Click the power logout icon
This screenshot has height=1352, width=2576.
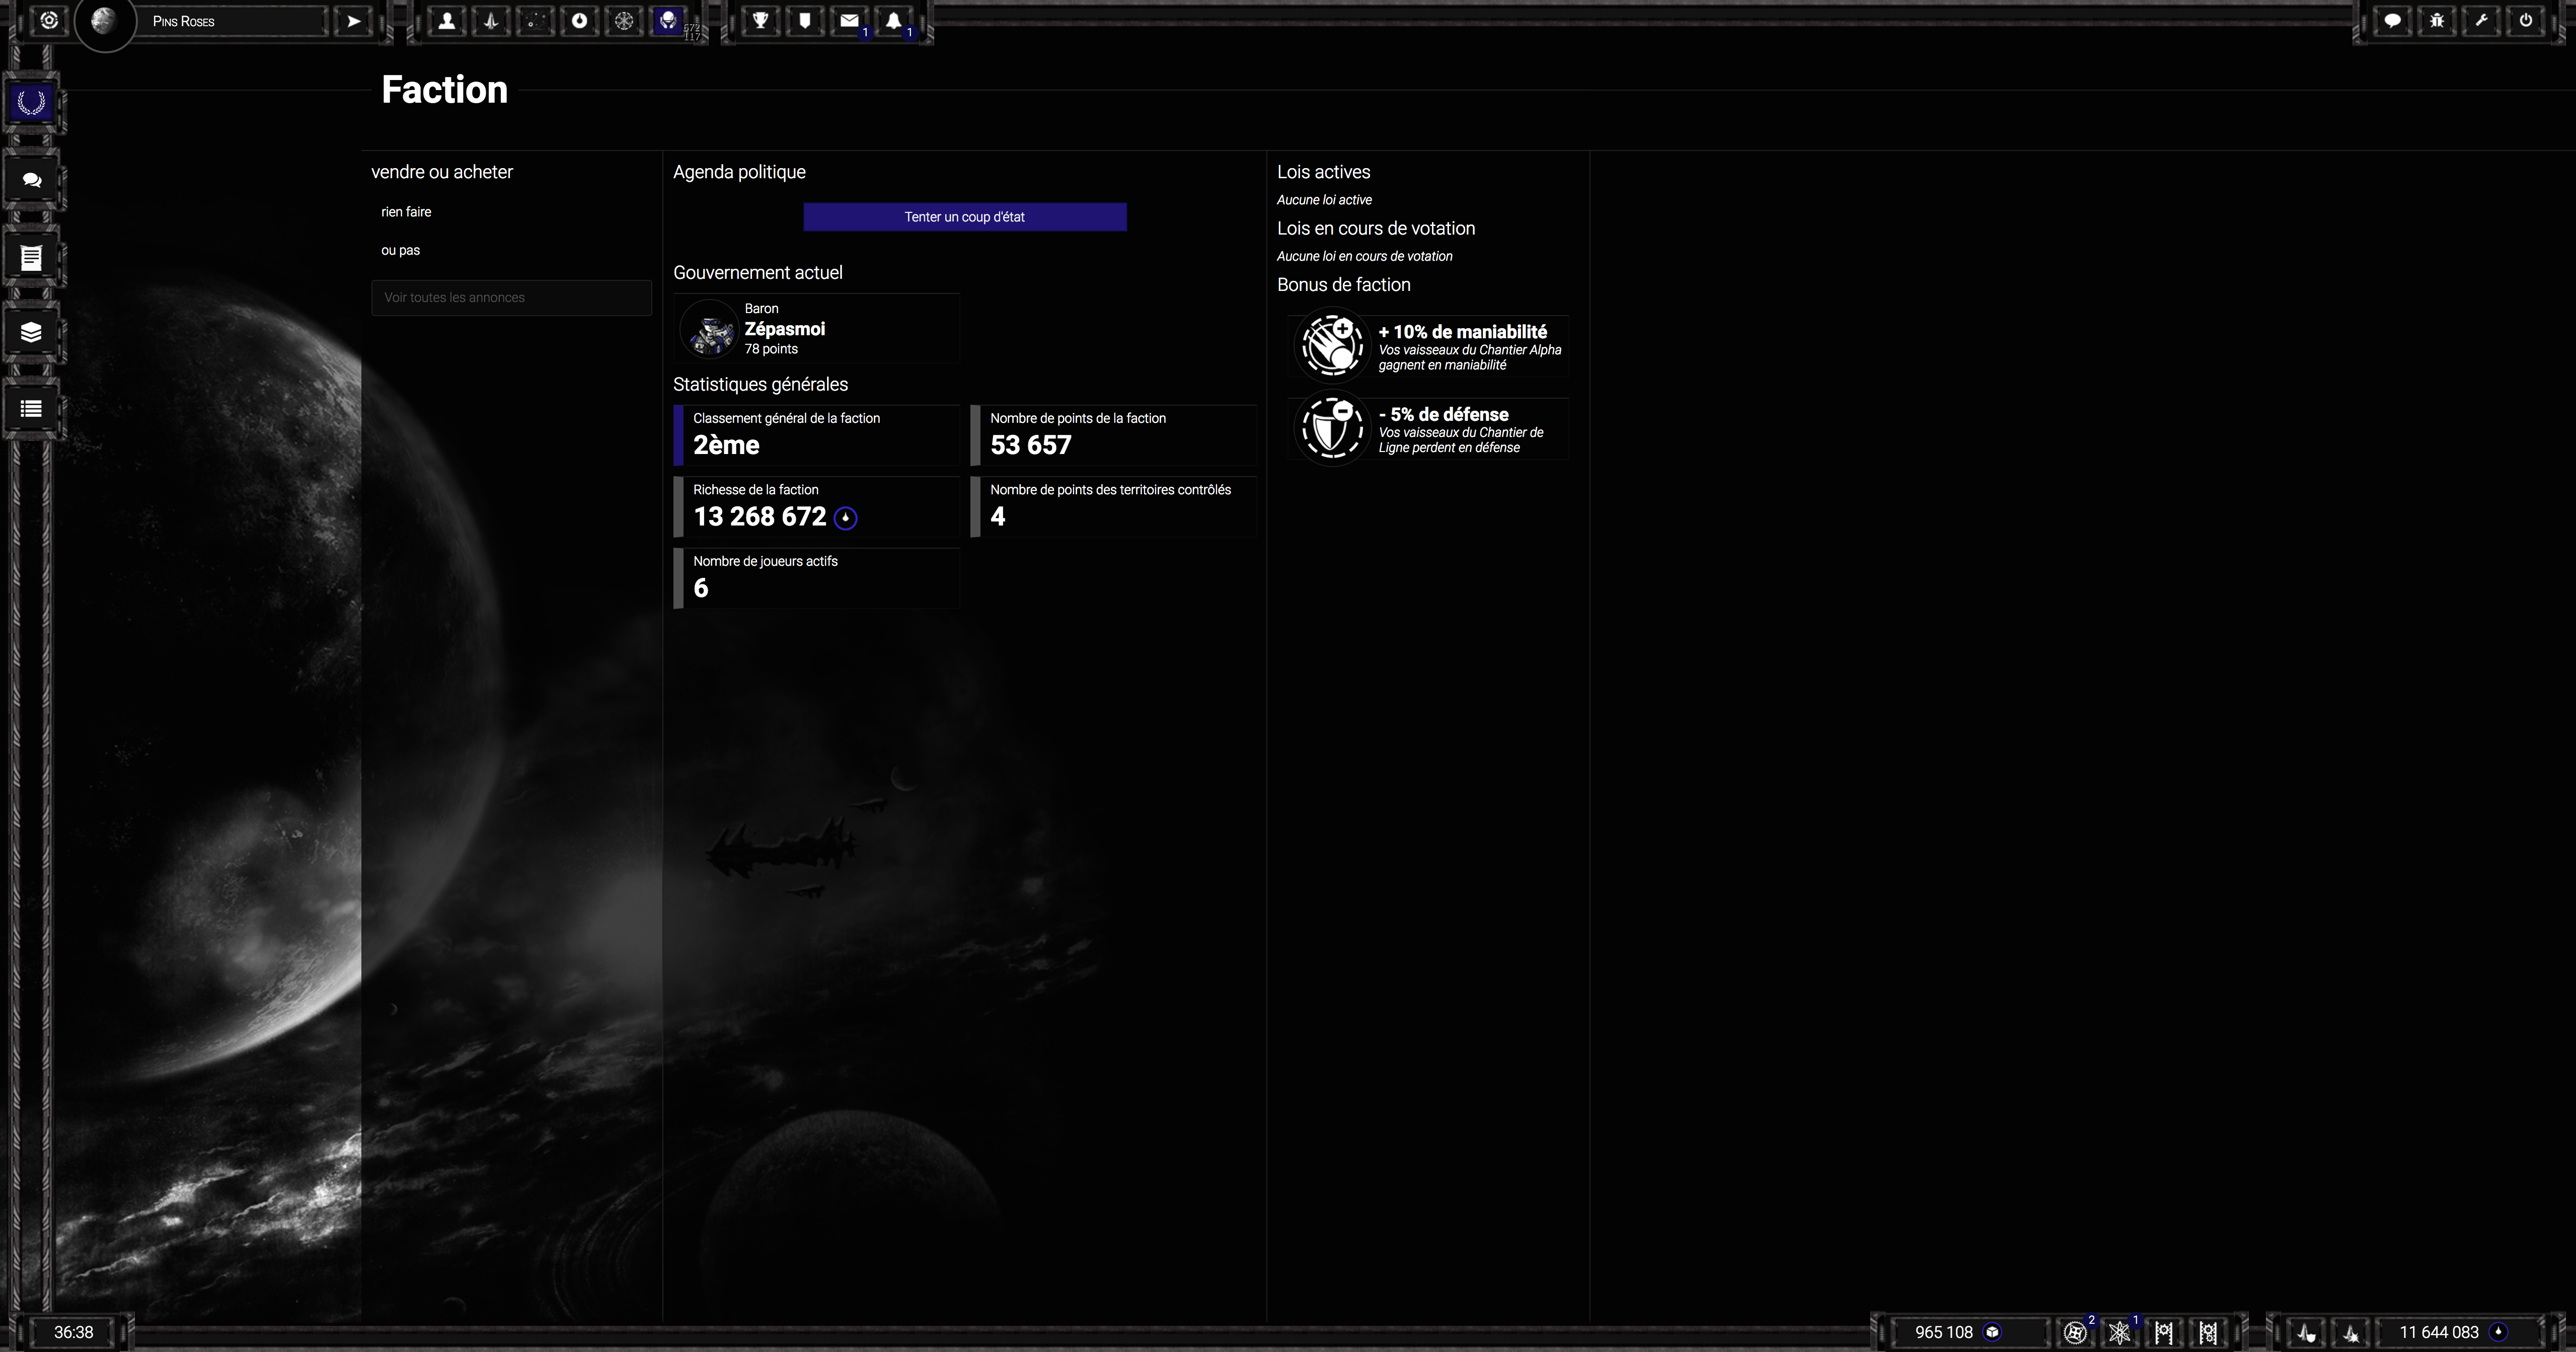point(2526,21)
